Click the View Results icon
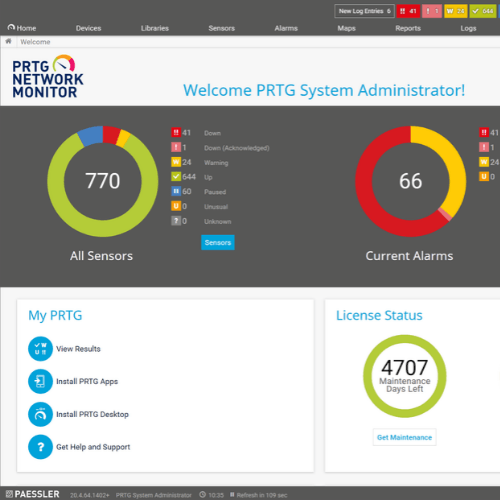Image resolution: width=500 pixels, height=500 pixels. tap(40, 349)
